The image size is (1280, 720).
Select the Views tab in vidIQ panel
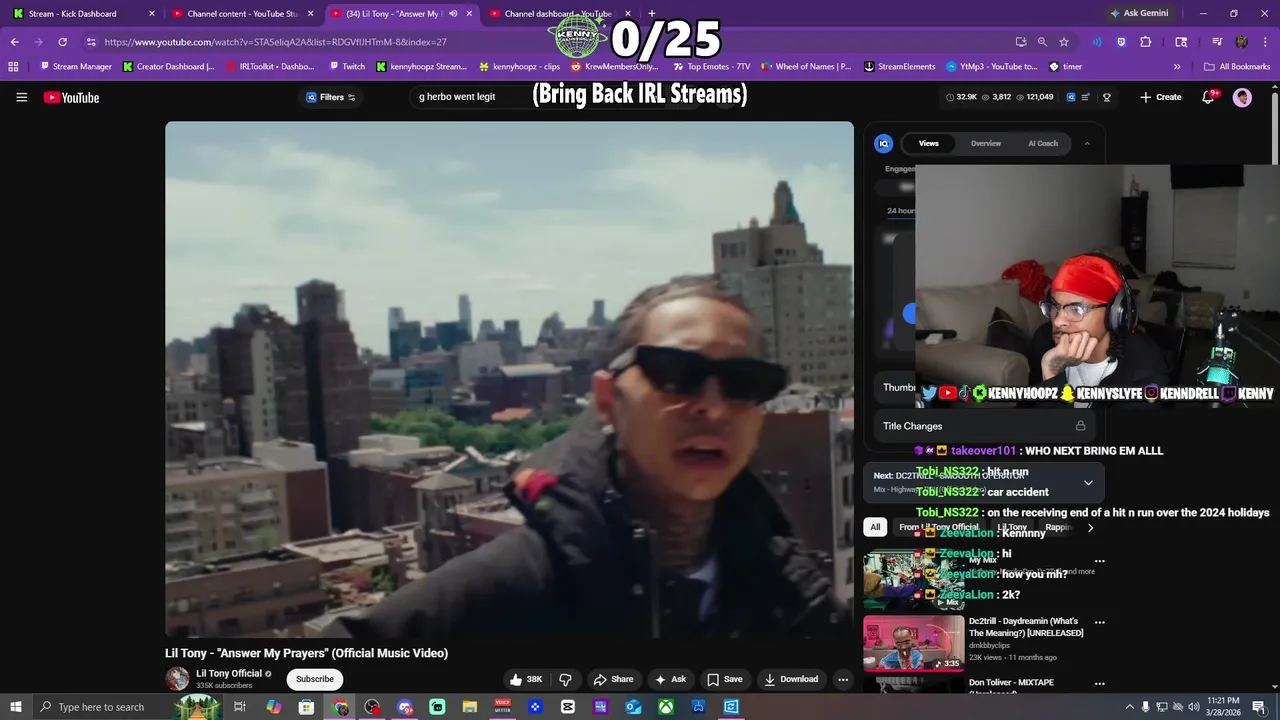click(x=929, y=144)
